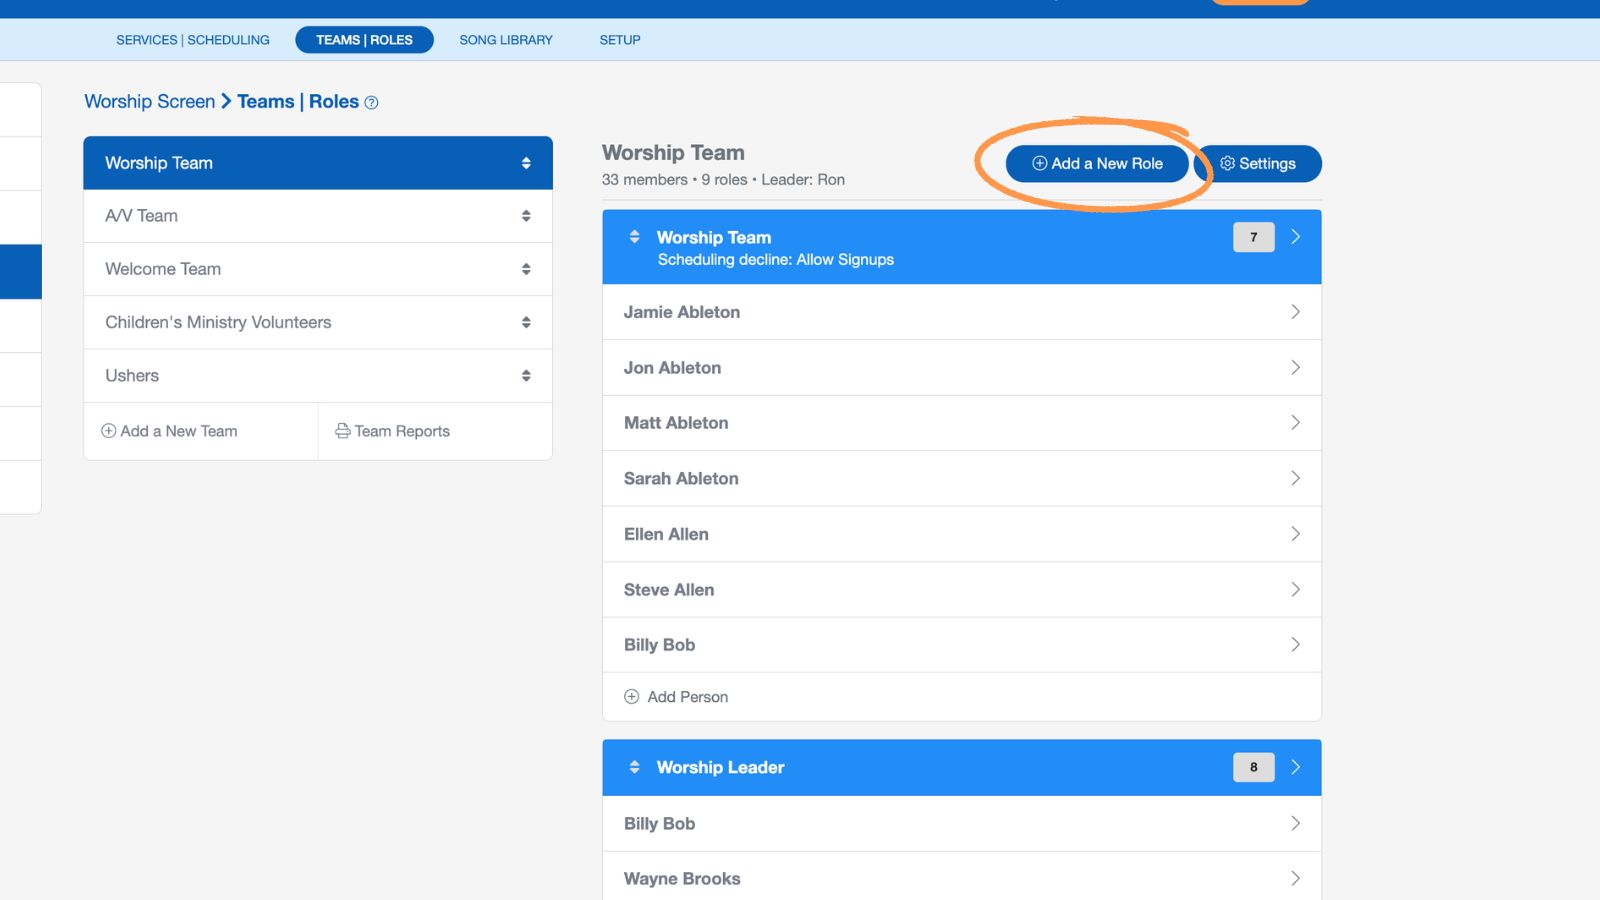Click the sort arrows on the Ushers row
The height and width of the screenshot is (900, 1600).
527,375
